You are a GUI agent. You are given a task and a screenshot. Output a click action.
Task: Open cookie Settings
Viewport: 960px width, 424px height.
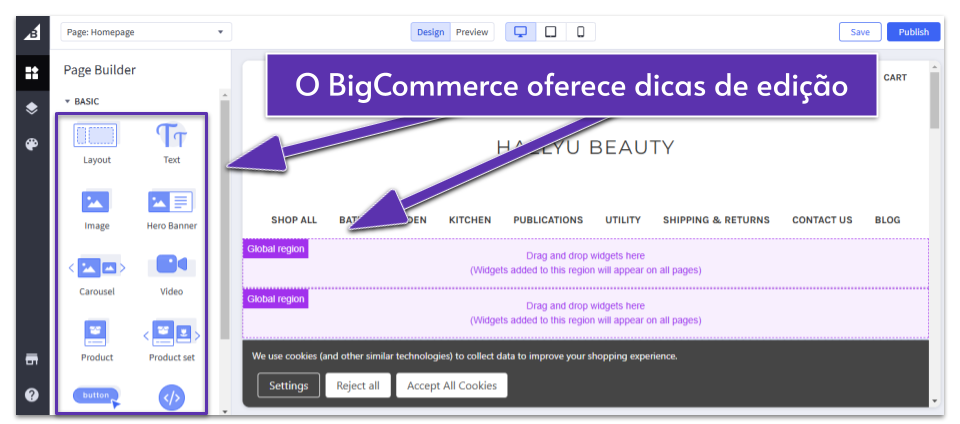click(x=288, y=385)
